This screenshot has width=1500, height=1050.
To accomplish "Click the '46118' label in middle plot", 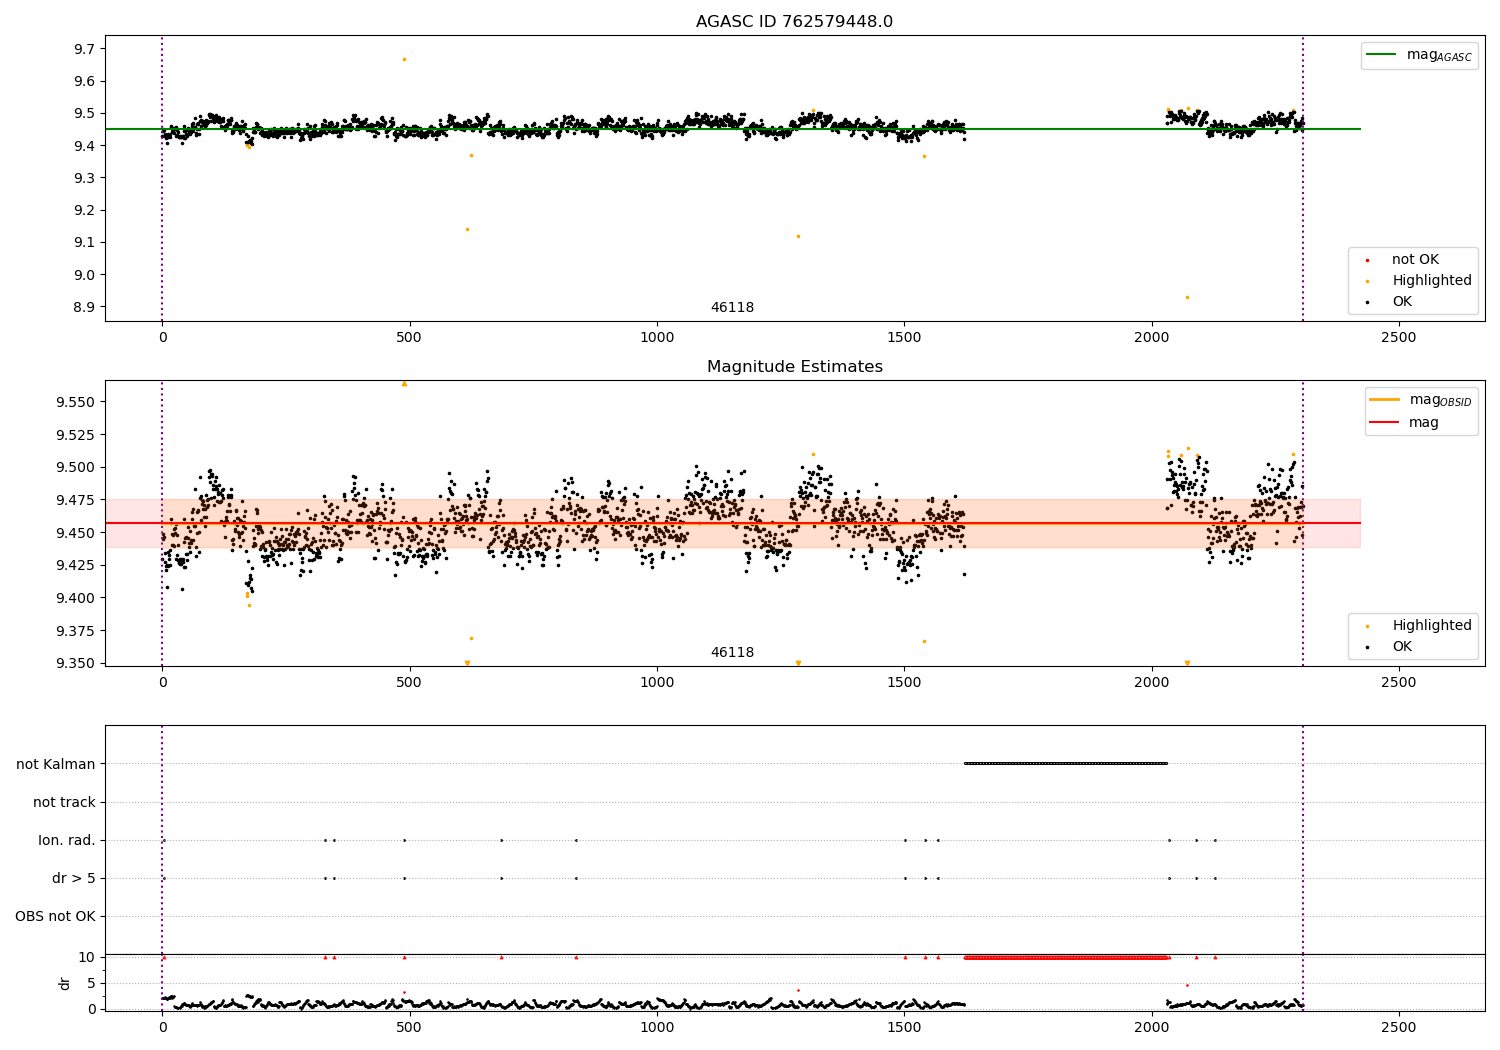I will click(732, 653).
